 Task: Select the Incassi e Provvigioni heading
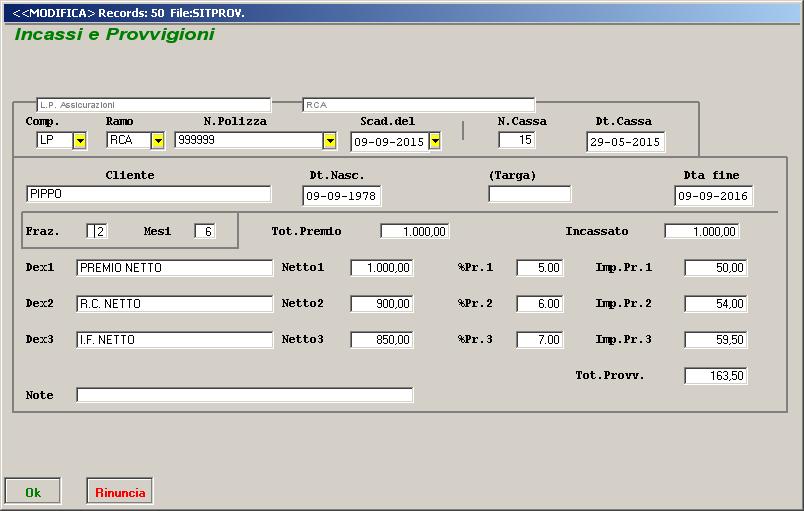(114, 34)
